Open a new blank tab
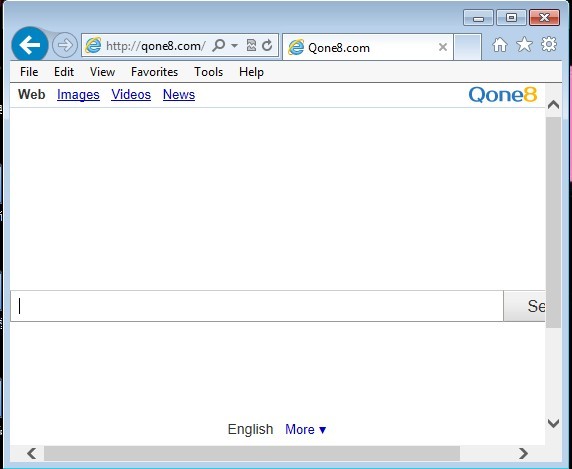 tap(467, 47)
